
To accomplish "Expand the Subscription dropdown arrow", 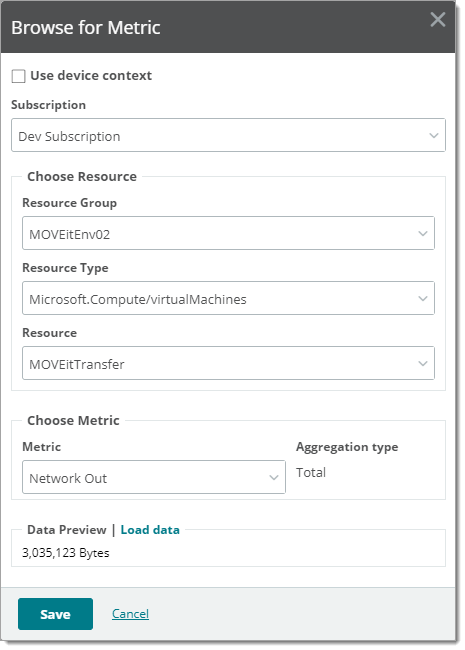I will (434, 136).
